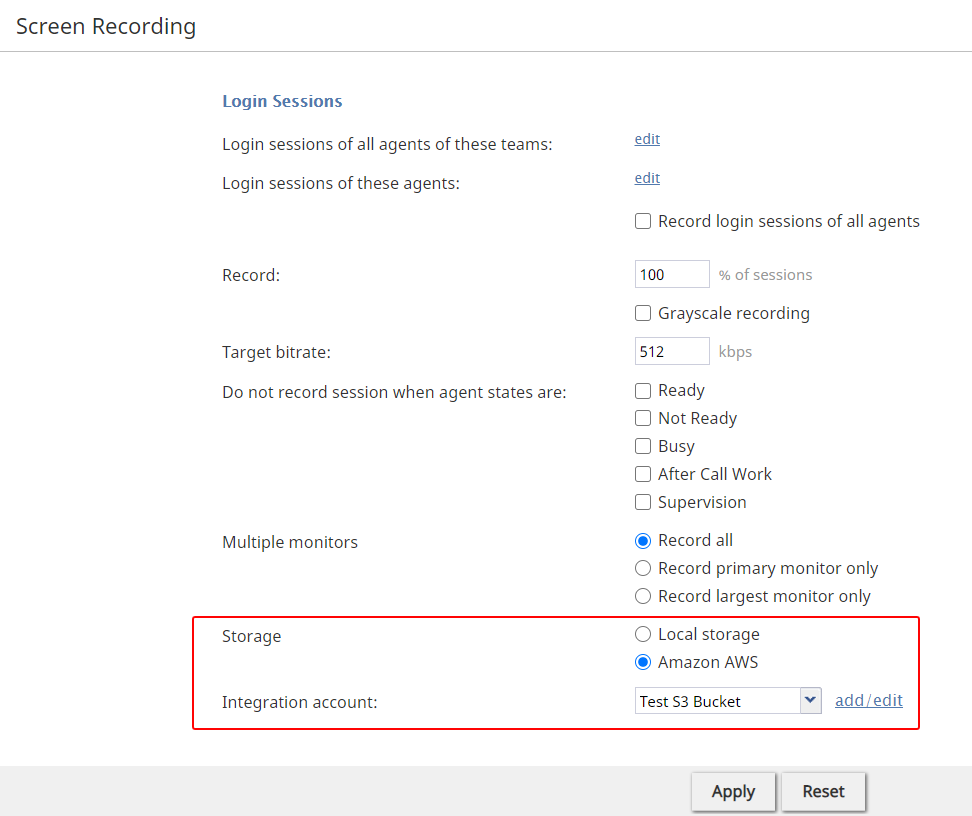Image resolution: width=972 pixels, height=816 pixels.
Task: Check the Ready agent state box
Action: tap(643, 391)
